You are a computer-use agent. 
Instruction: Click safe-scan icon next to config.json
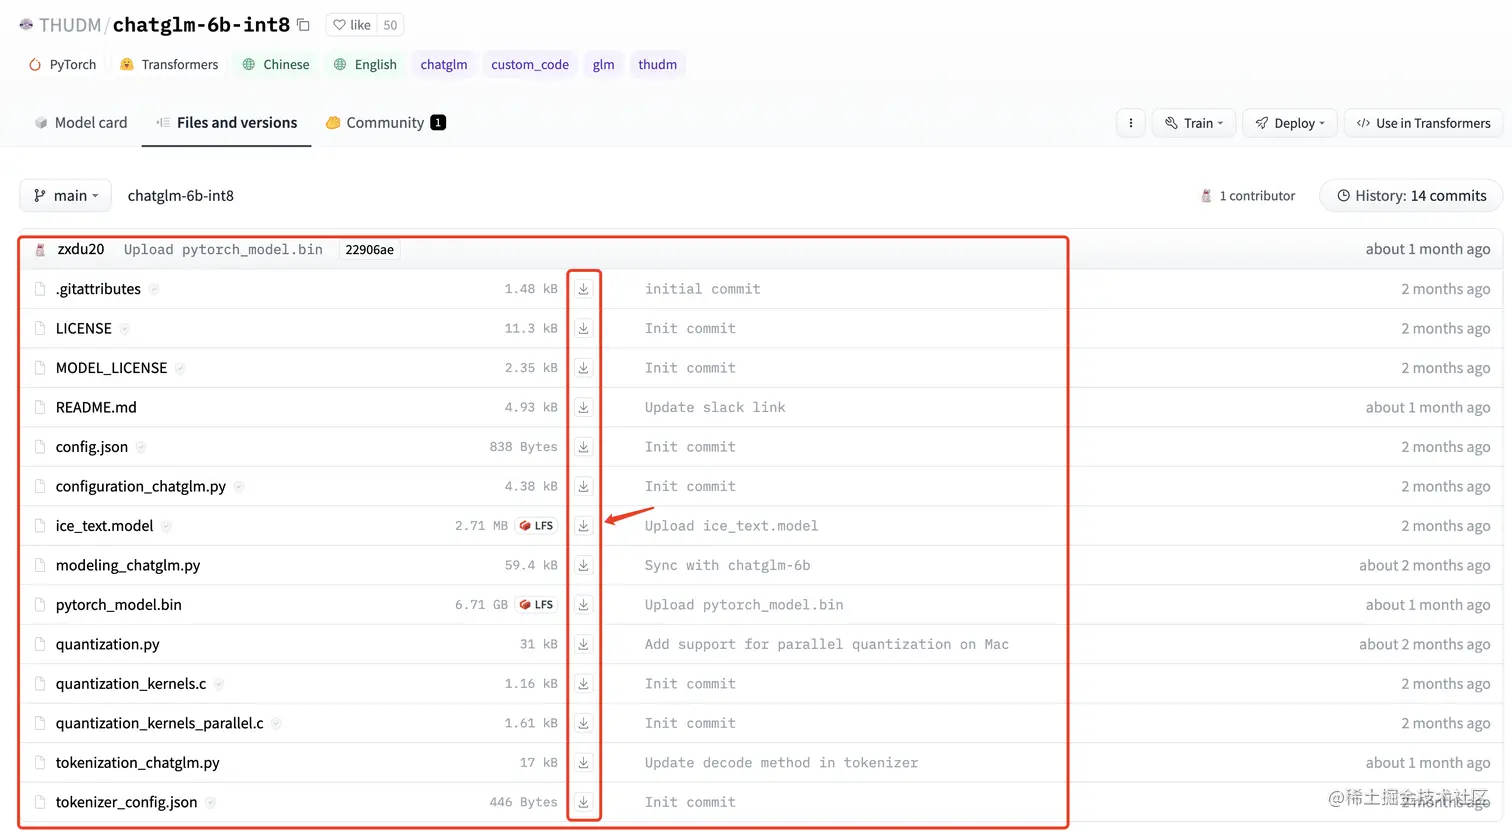tap(141, 447)
